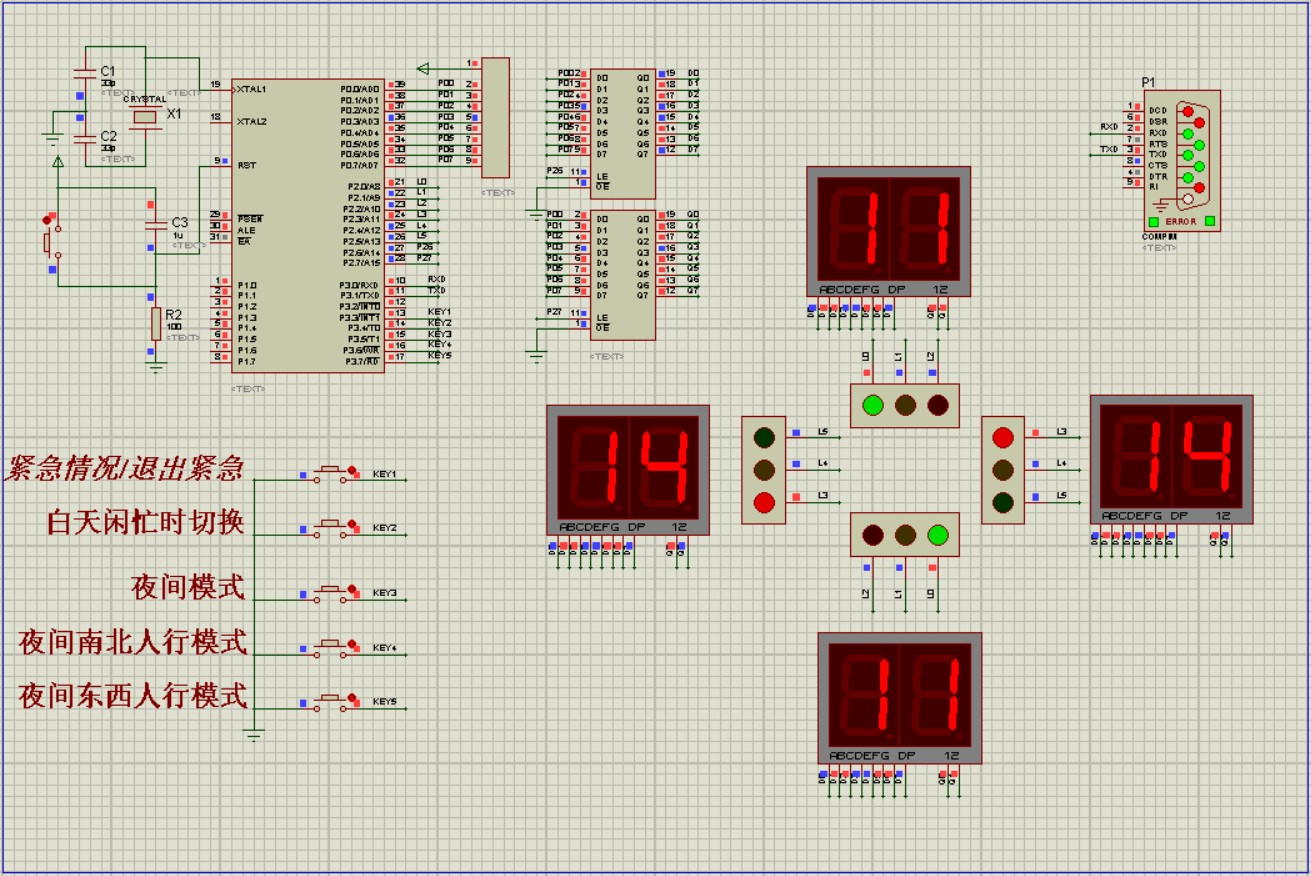Click the P1 reference label above COMPIM

pyautogui.click(x=1148, y=82)
